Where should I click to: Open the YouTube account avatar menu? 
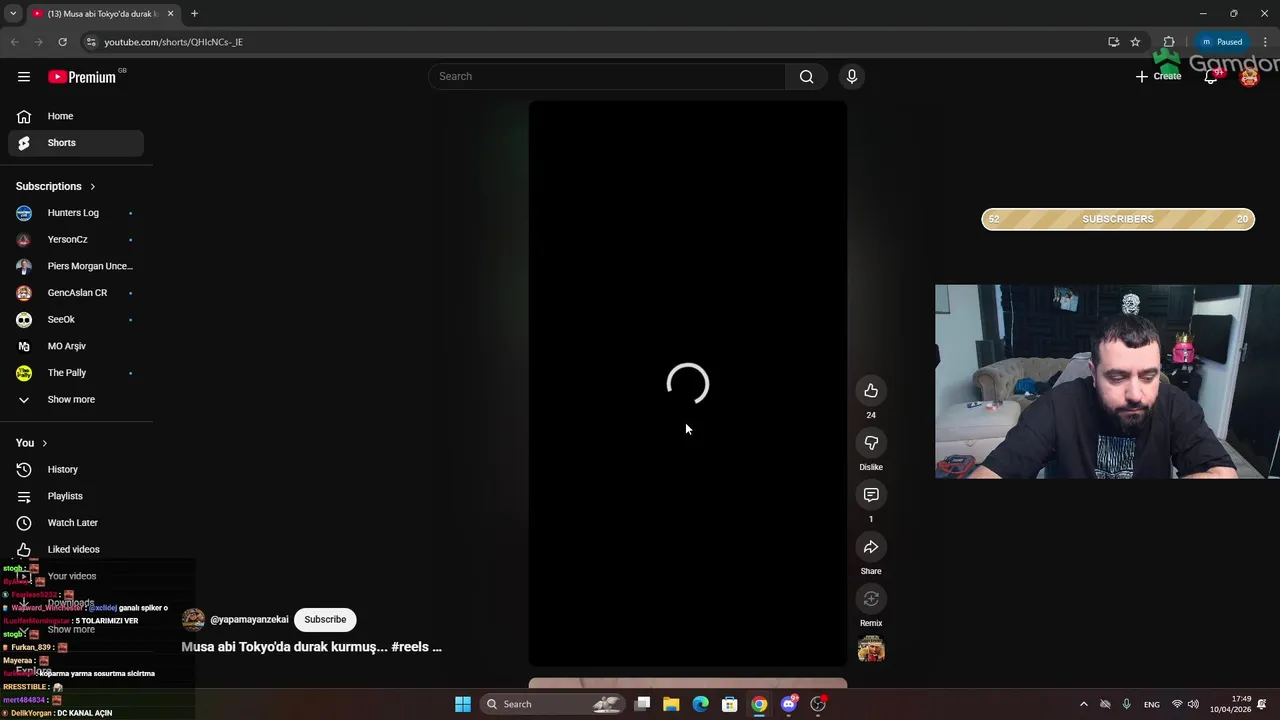tap(1249, 77)
